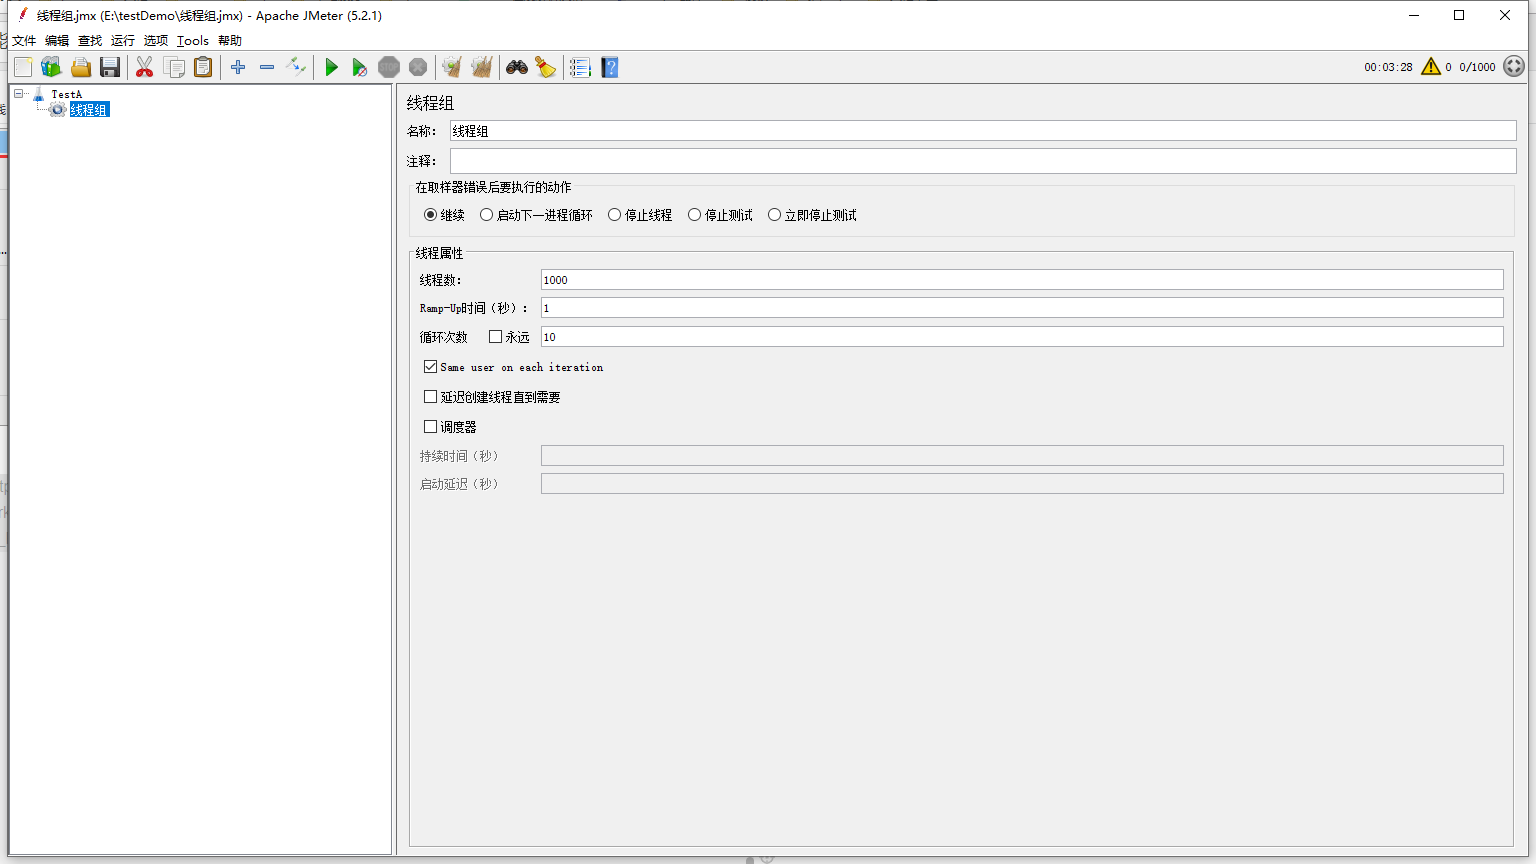1536x864 pixels.
Task: Open the Templates toolbar icon
Action: (51, 67)
